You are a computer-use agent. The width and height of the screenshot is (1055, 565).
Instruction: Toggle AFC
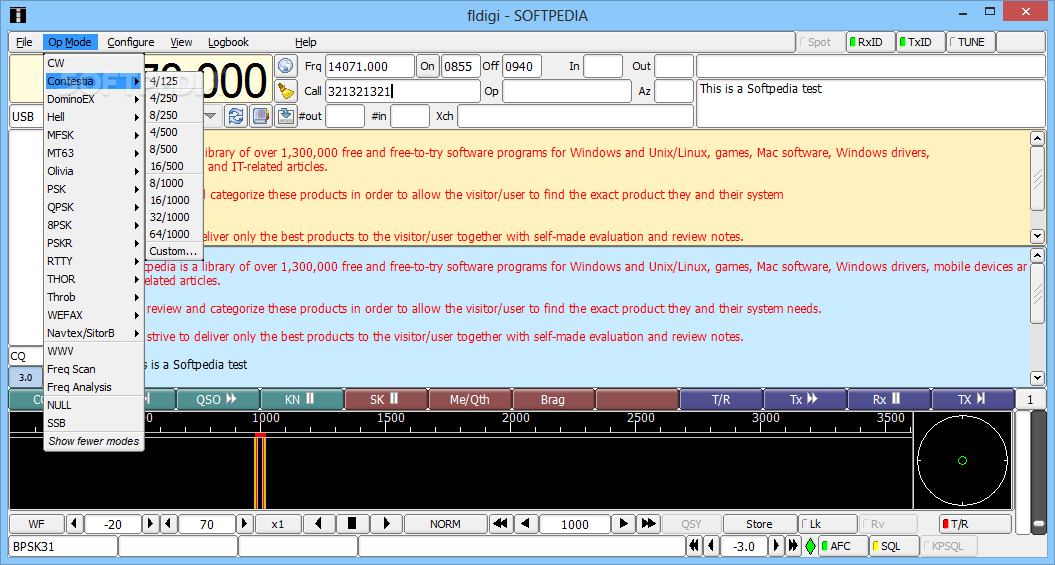click(x=843, y=546)
